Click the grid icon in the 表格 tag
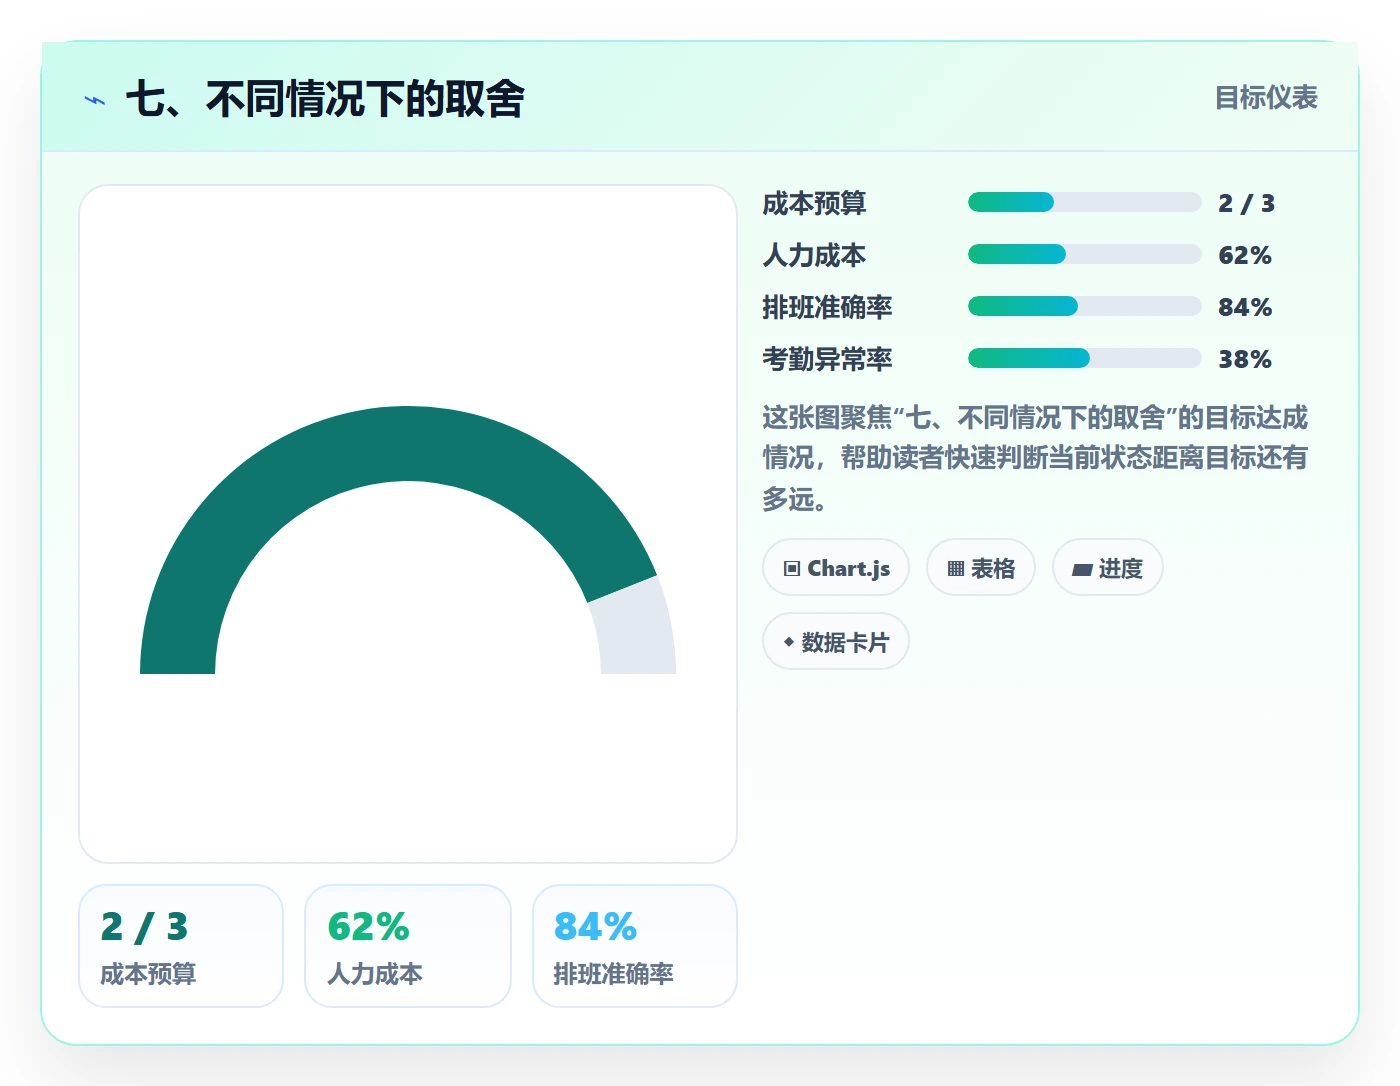 (956, 569)
